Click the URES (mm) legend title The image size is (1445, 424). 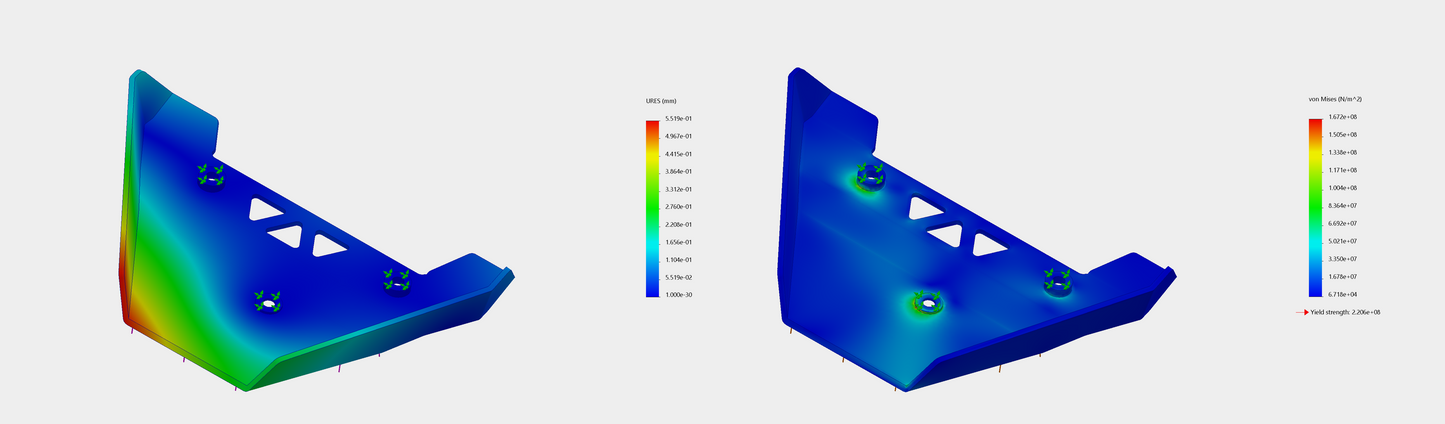pyautogui.click(x=662, y=102)
